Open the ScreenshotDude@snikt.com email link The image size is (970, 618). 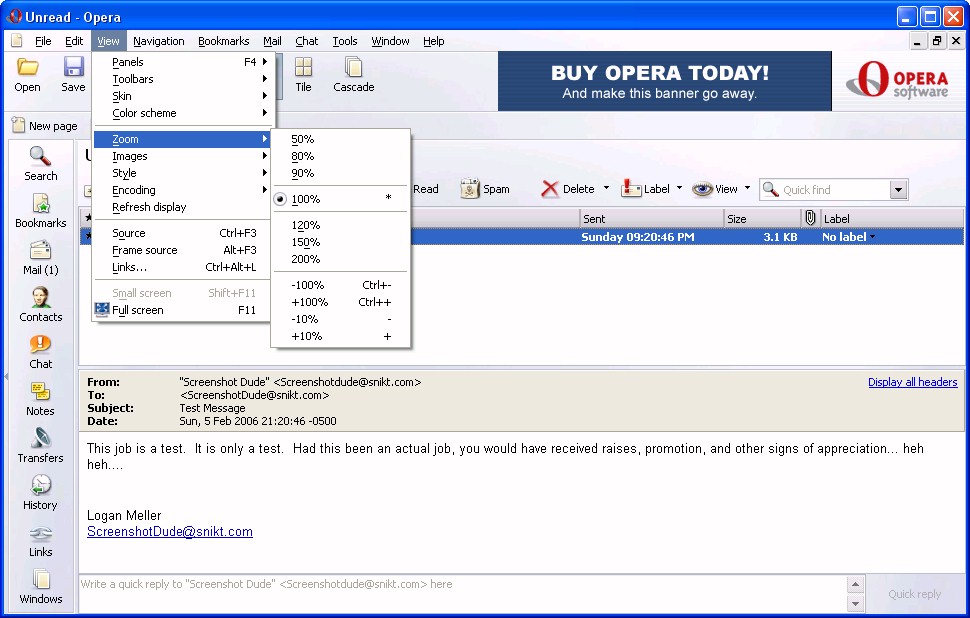pyautogui.click(x=170, y=531)
